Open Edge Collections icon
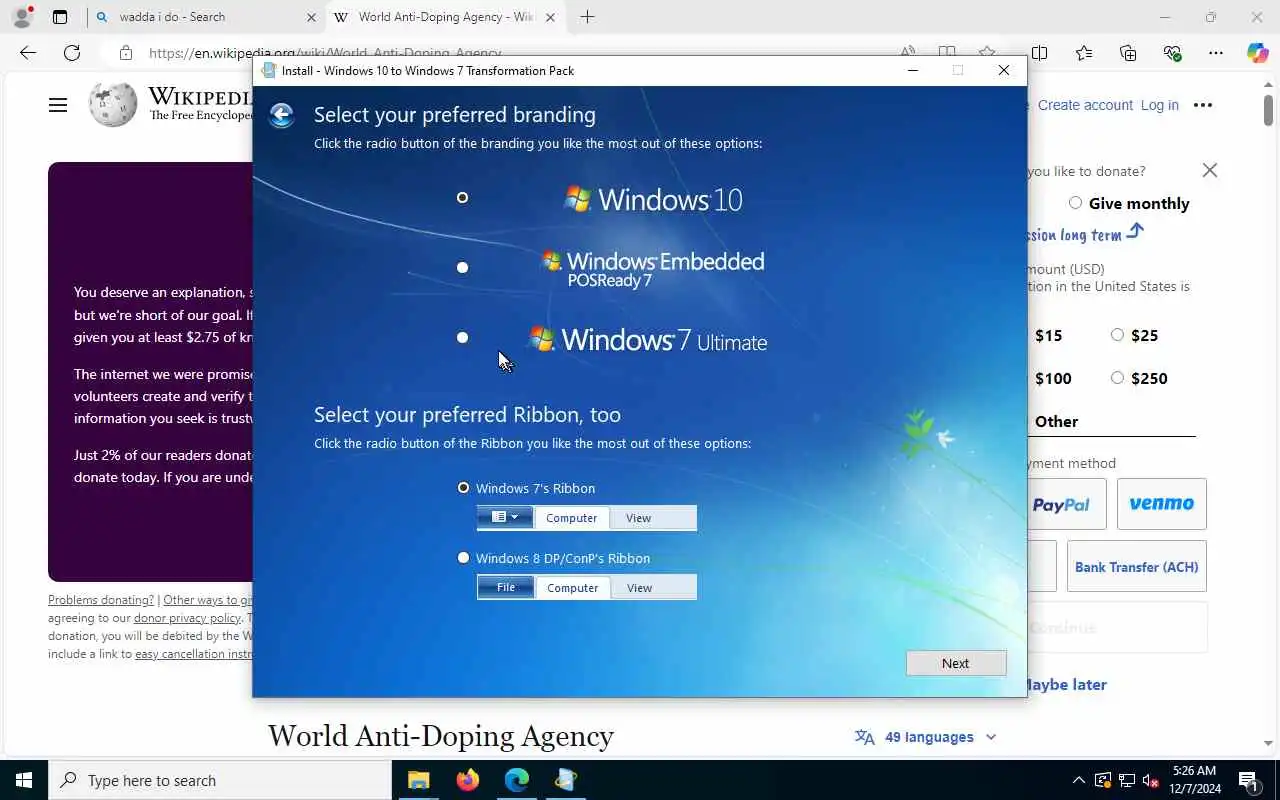Image resolution: width=1280 pixels, height=800 pixels. tap(1128, 53)
